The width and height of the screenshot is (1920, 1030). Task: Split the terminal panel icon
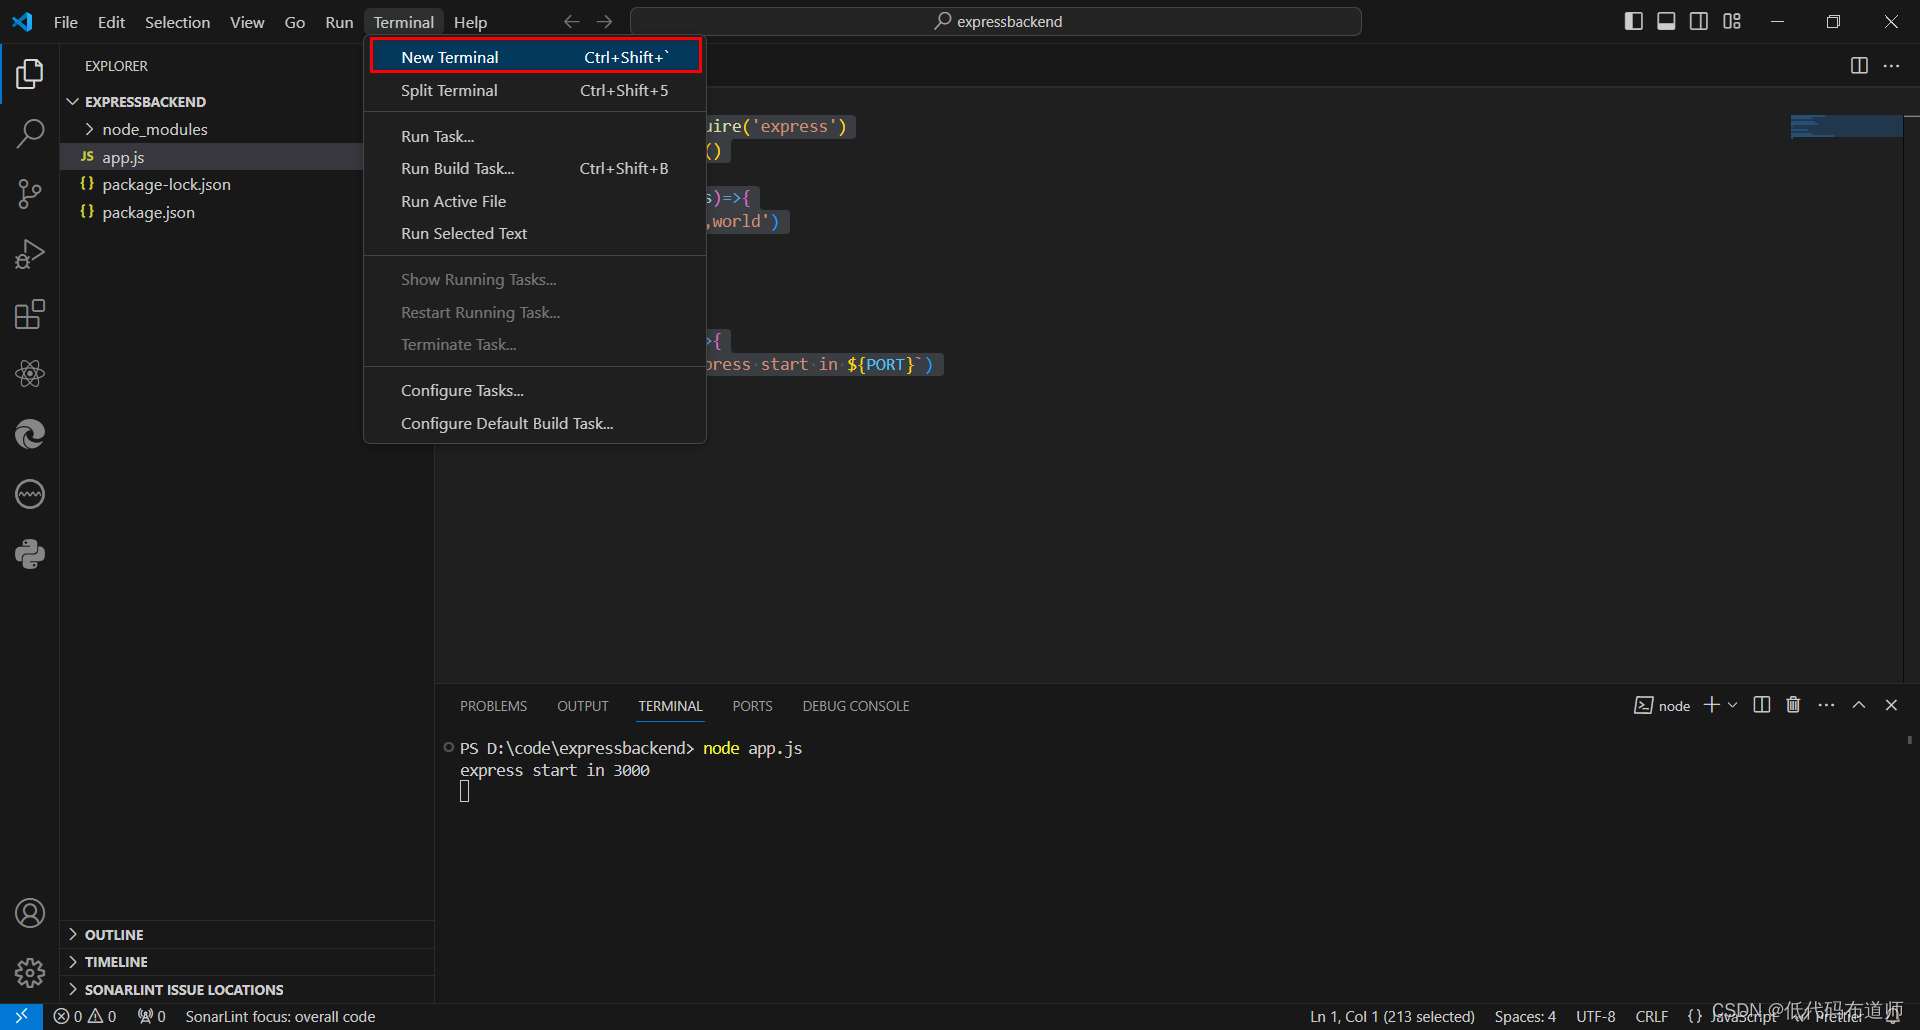point(1762,705)
